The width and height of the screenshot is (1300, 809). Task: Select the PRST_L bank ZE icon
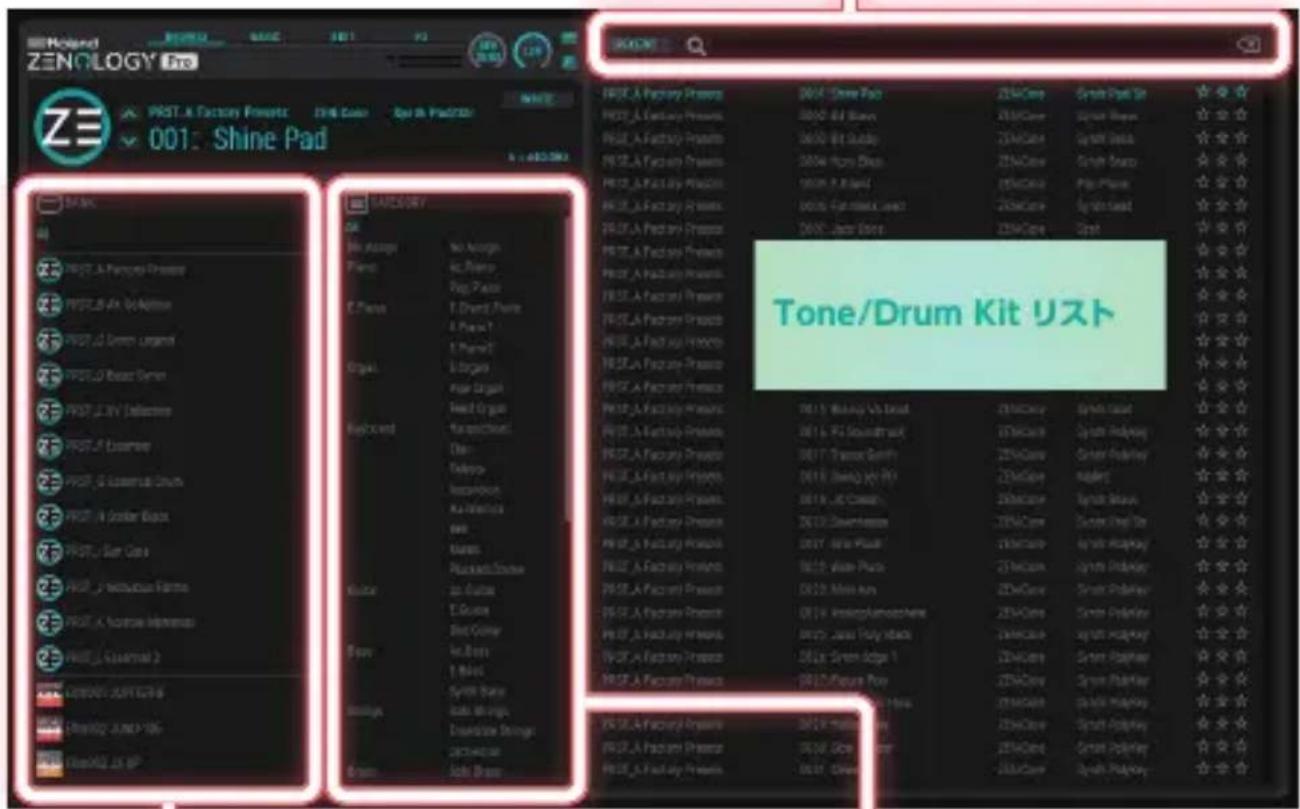pyautogui.click(x=49, y=657)
